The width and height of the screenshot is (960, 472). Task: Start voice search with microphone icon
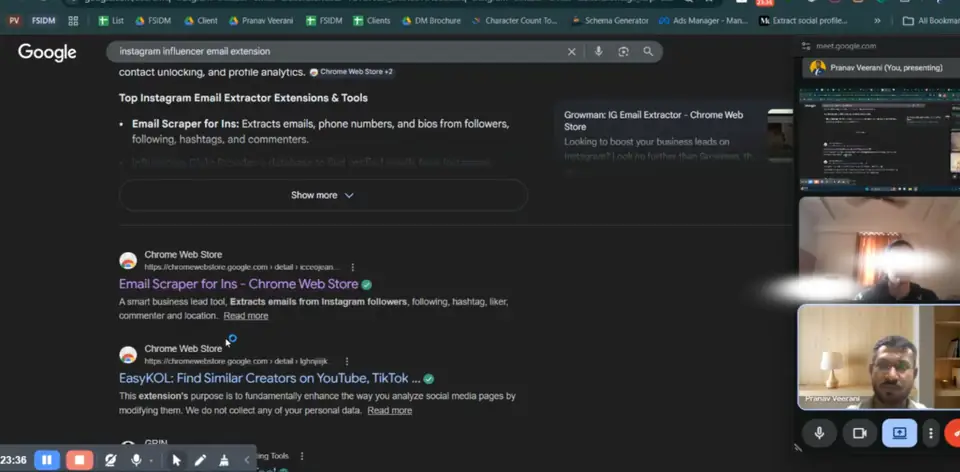click(x=598, y=51)
